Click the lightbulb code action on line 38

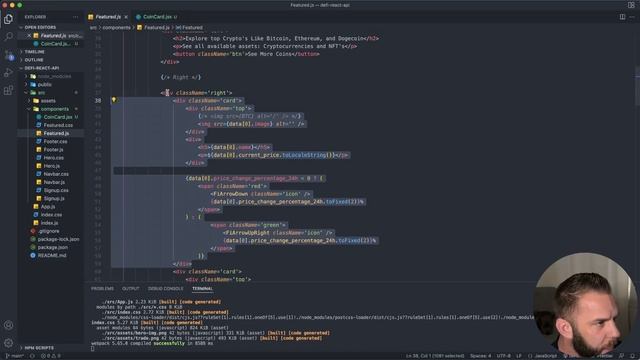[x=114, y=100]
